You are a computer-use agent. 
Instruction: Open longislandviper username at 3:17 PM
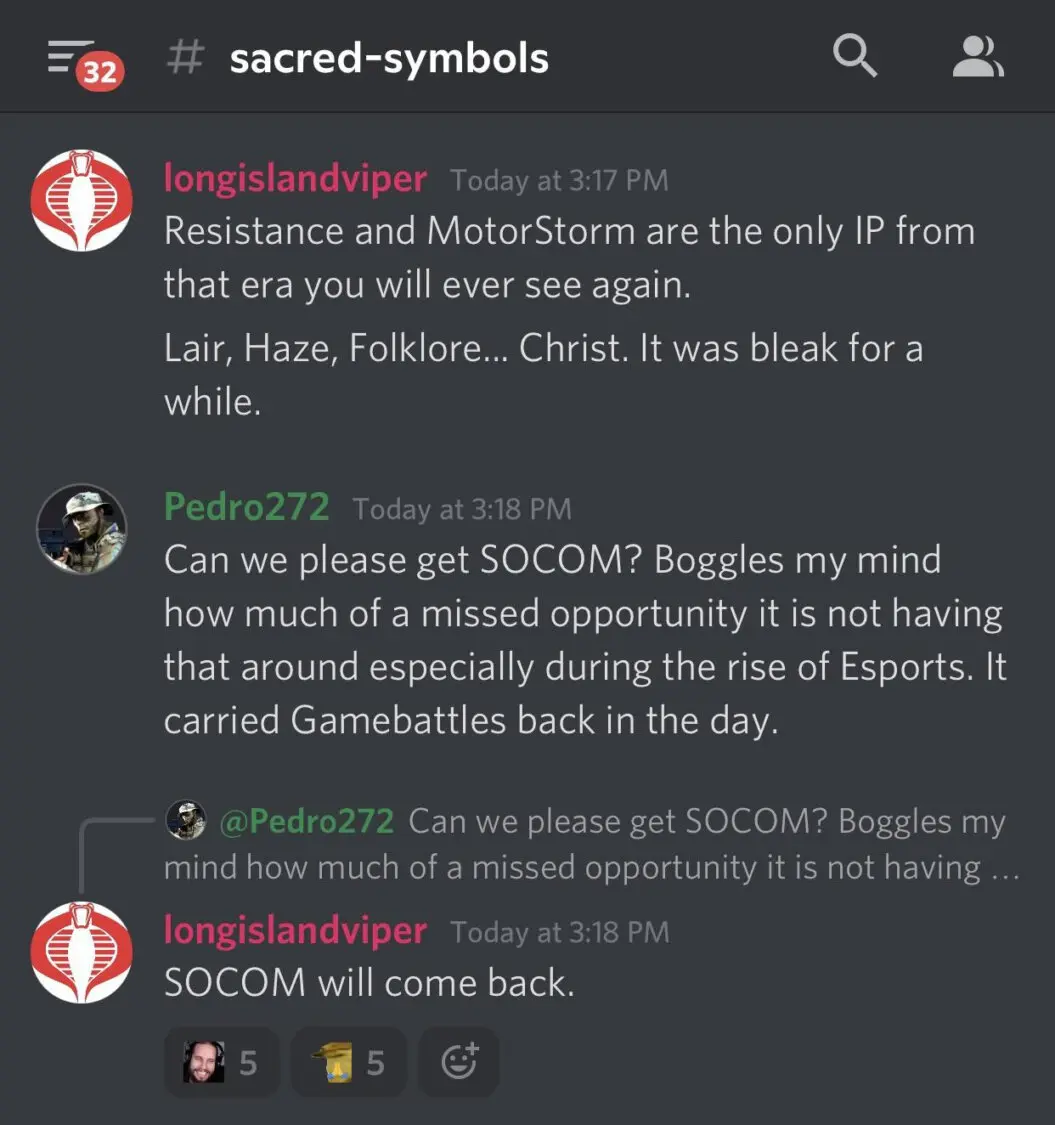295,177
